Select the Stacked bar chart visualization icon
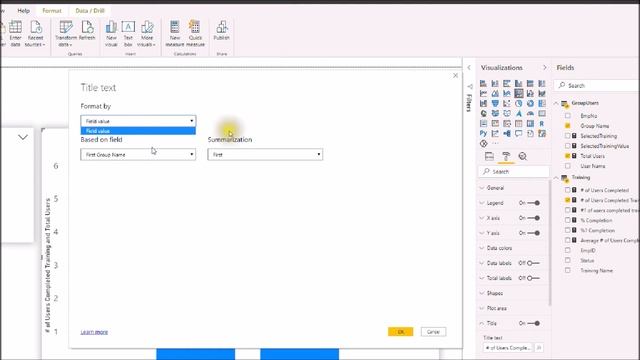 tap(483, 83)
